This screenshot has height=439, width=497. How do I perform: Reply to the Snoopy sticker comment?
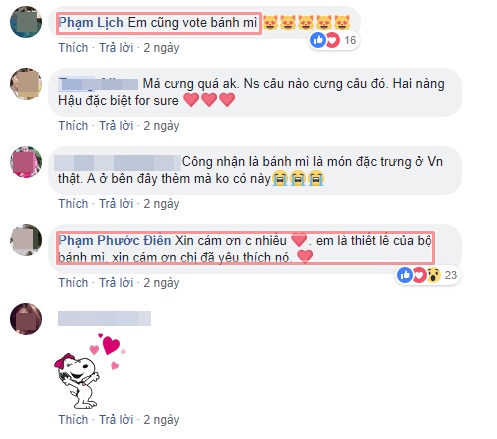[116, 420]
